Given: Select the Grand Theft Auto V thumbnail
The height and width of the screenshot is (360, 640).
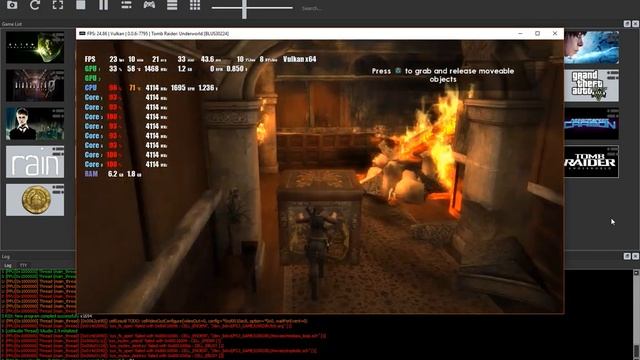Looking at the screenshot, I should point(591,85).
